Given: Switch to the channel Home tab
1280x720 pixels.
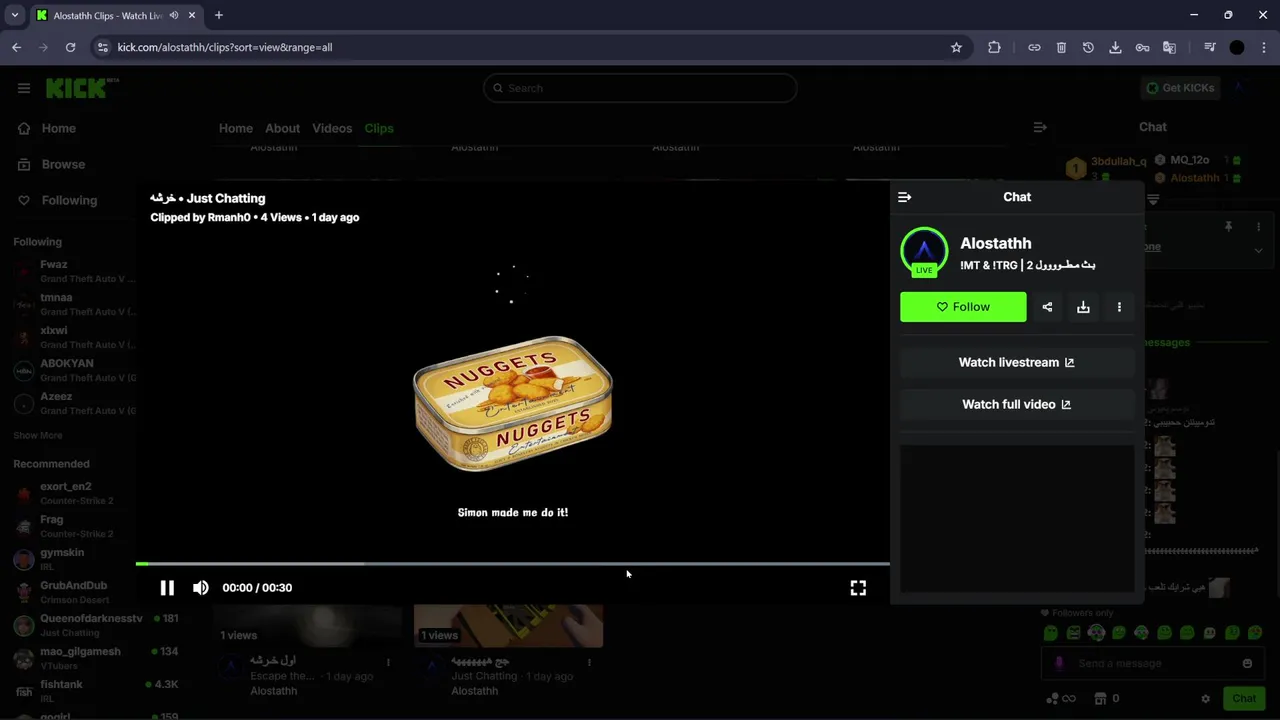Looking at the screenshot, I should click(x=236, y=128).
